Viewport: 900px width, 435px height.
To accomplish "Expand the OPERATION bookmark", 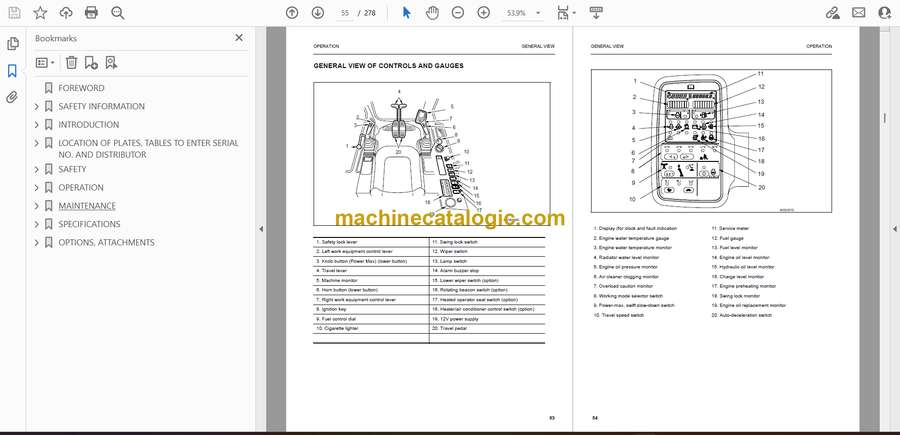I will coord(37,188).
